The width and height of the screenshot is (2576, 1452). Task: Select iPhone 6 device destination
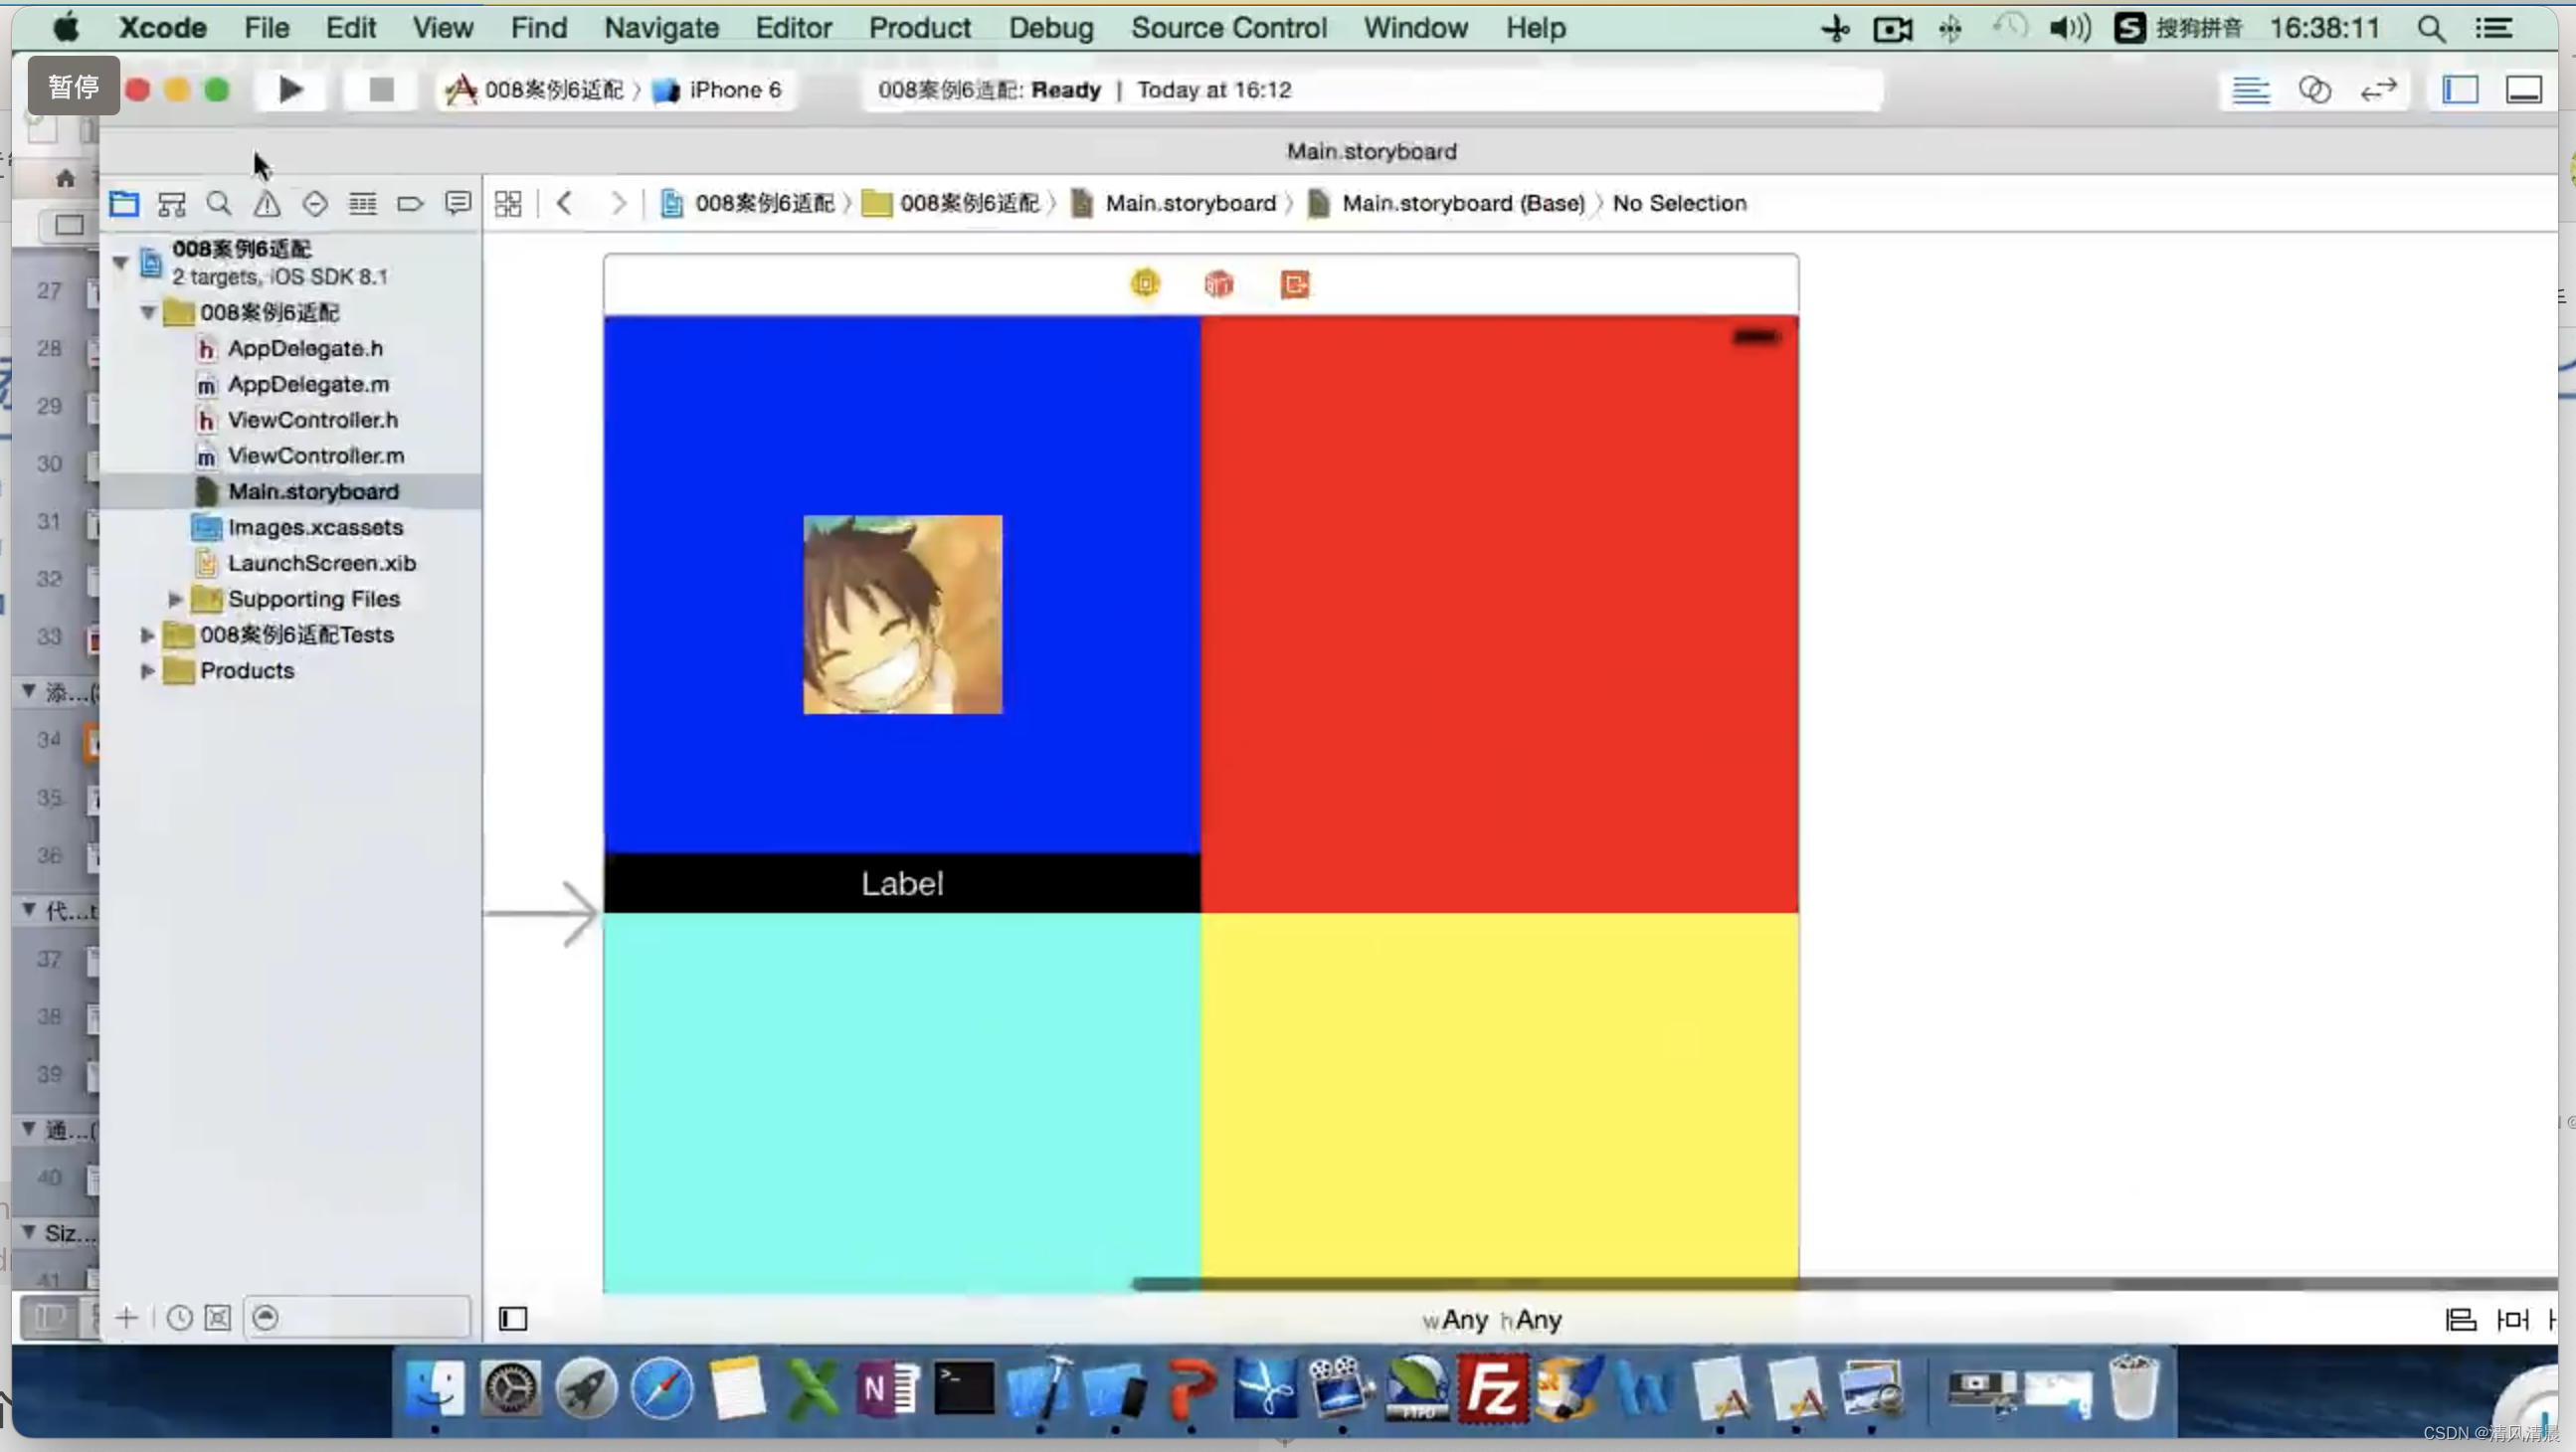[734, 90]
